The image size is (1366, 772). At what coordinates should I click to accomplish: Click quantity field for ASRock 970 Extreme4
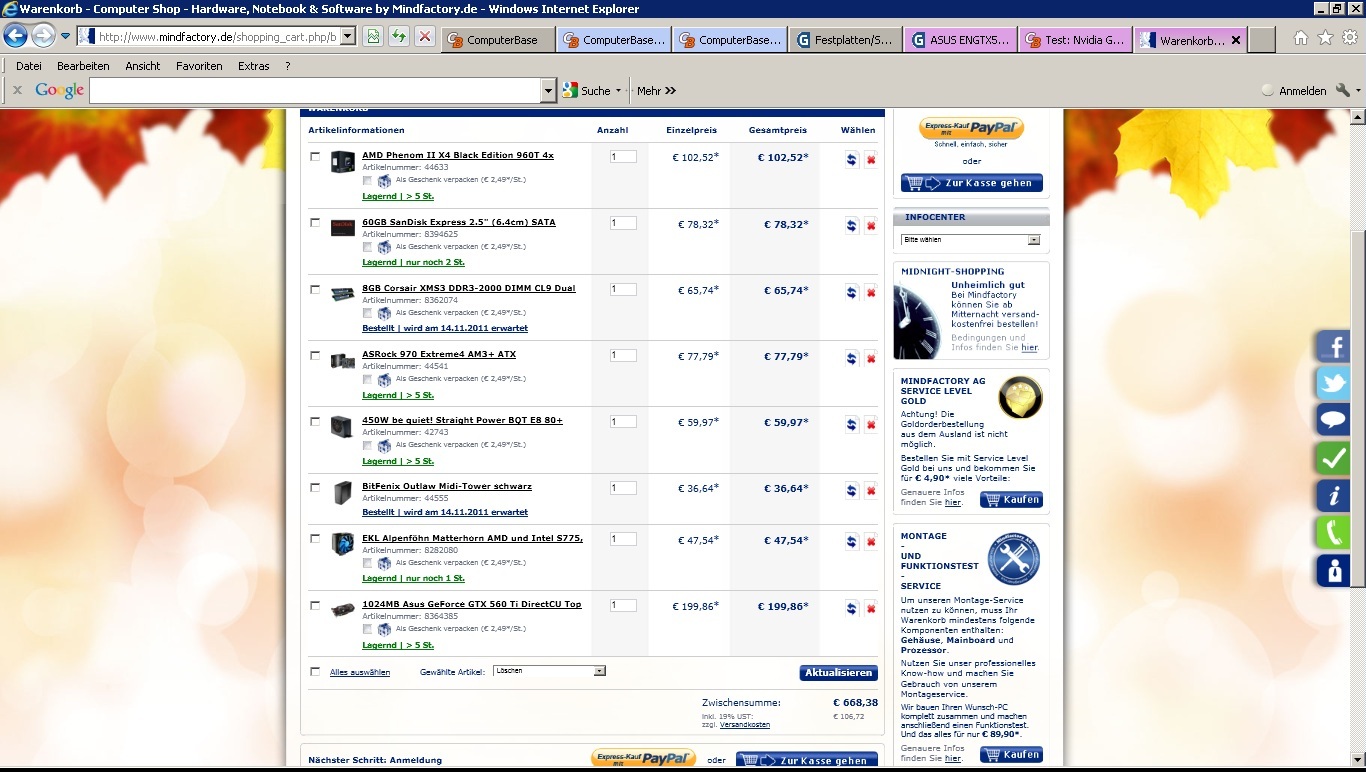pos(623,356)
